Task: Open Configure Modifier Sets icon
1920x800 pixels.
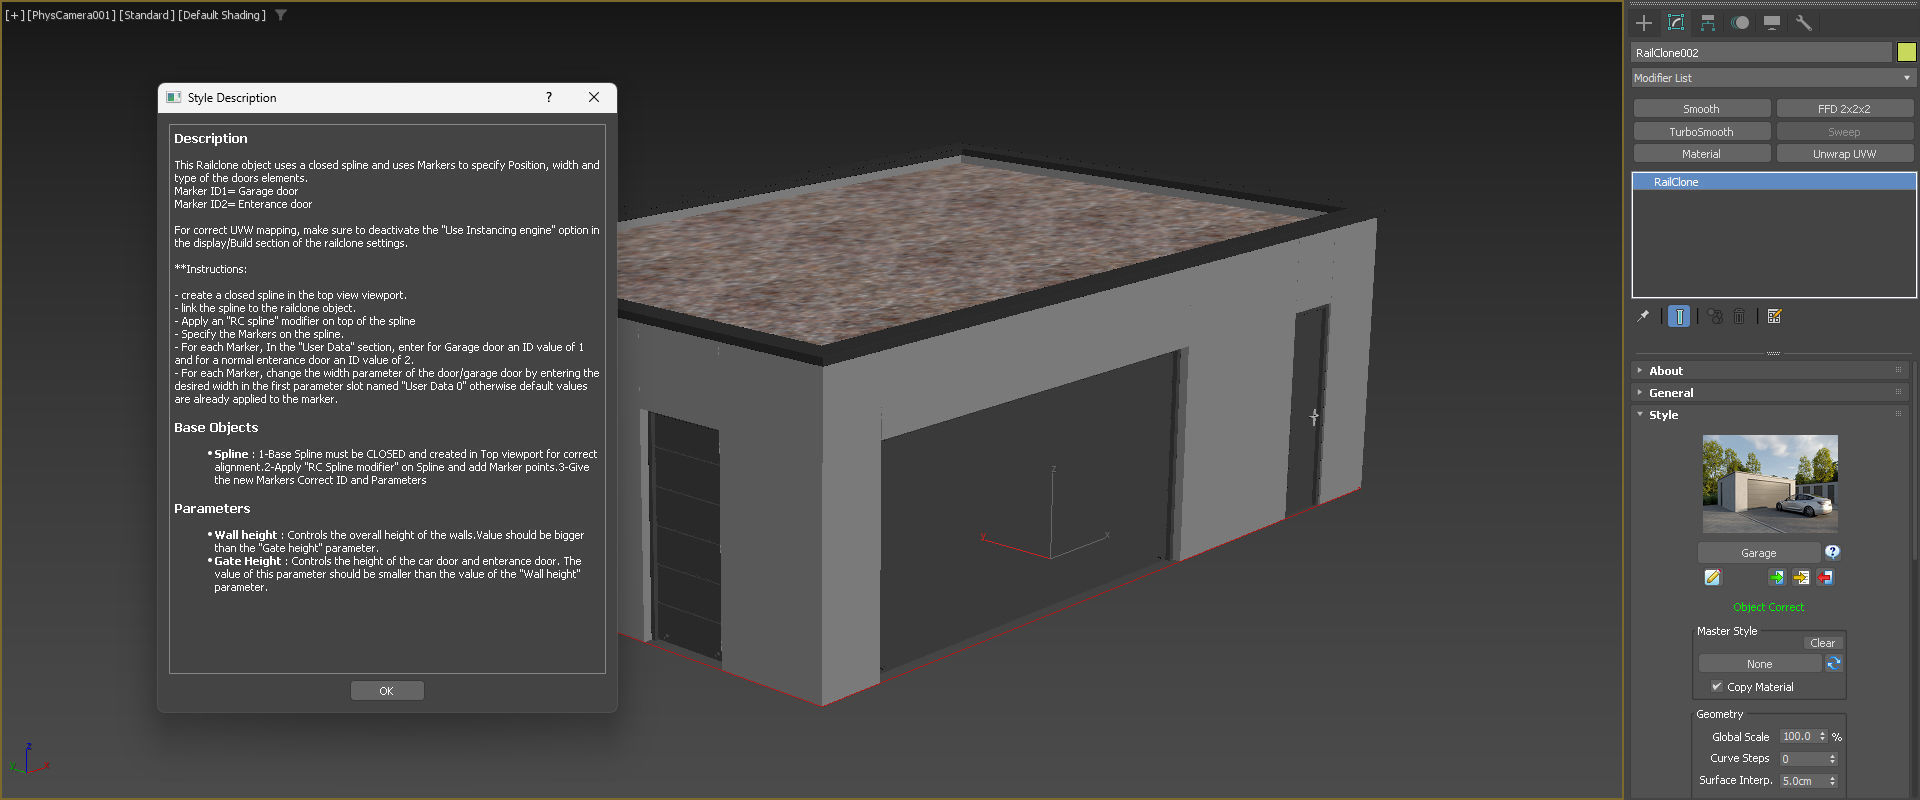Action: pos(1775,316)
